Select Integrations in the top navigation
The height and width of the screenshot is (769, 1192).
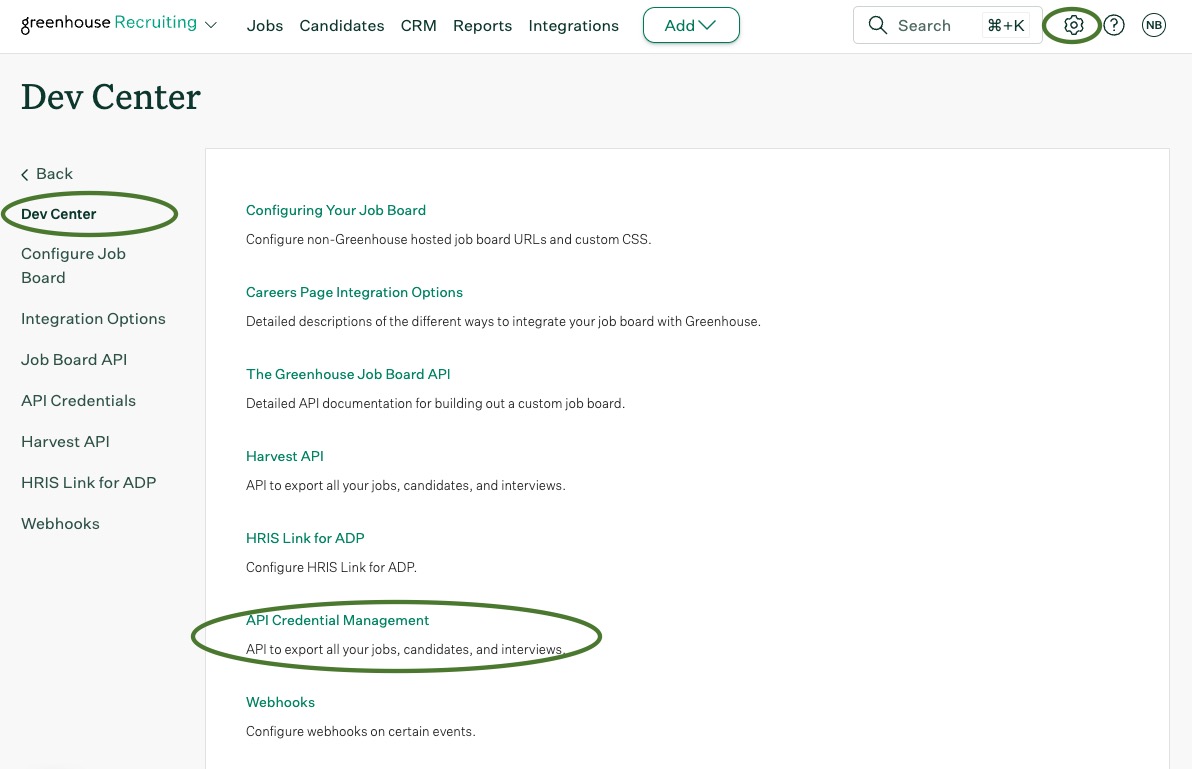coord(573,26)
